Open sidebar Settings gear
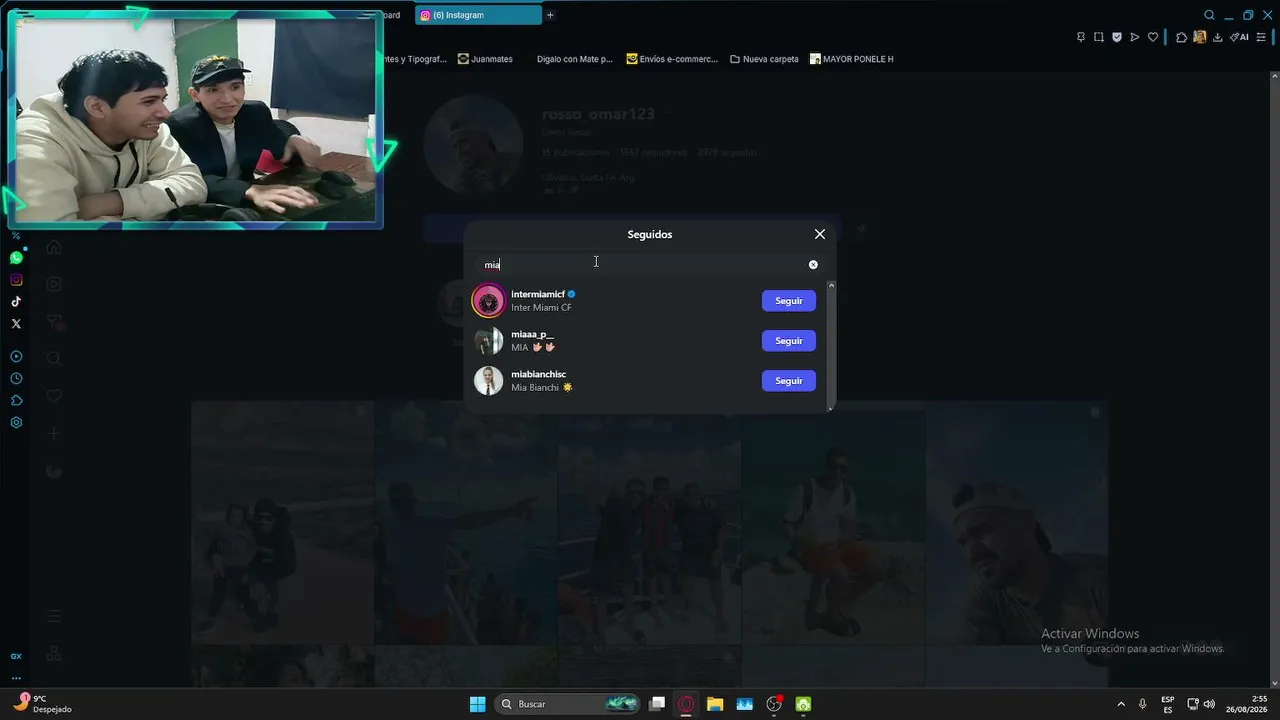This screenshot has width=1280, height=720. (x=16, y=423)
